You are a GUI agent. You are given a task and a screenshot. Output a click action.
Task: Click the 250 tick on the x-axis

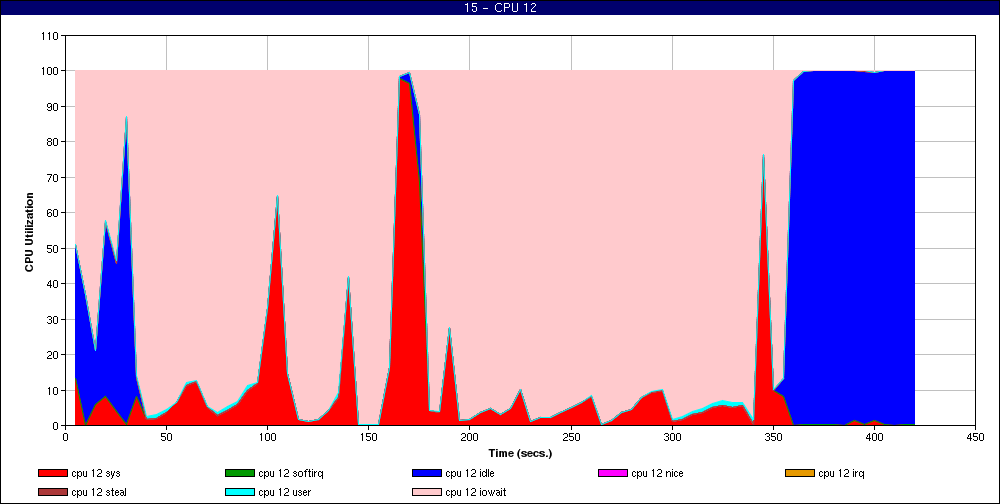coord(571,438)
